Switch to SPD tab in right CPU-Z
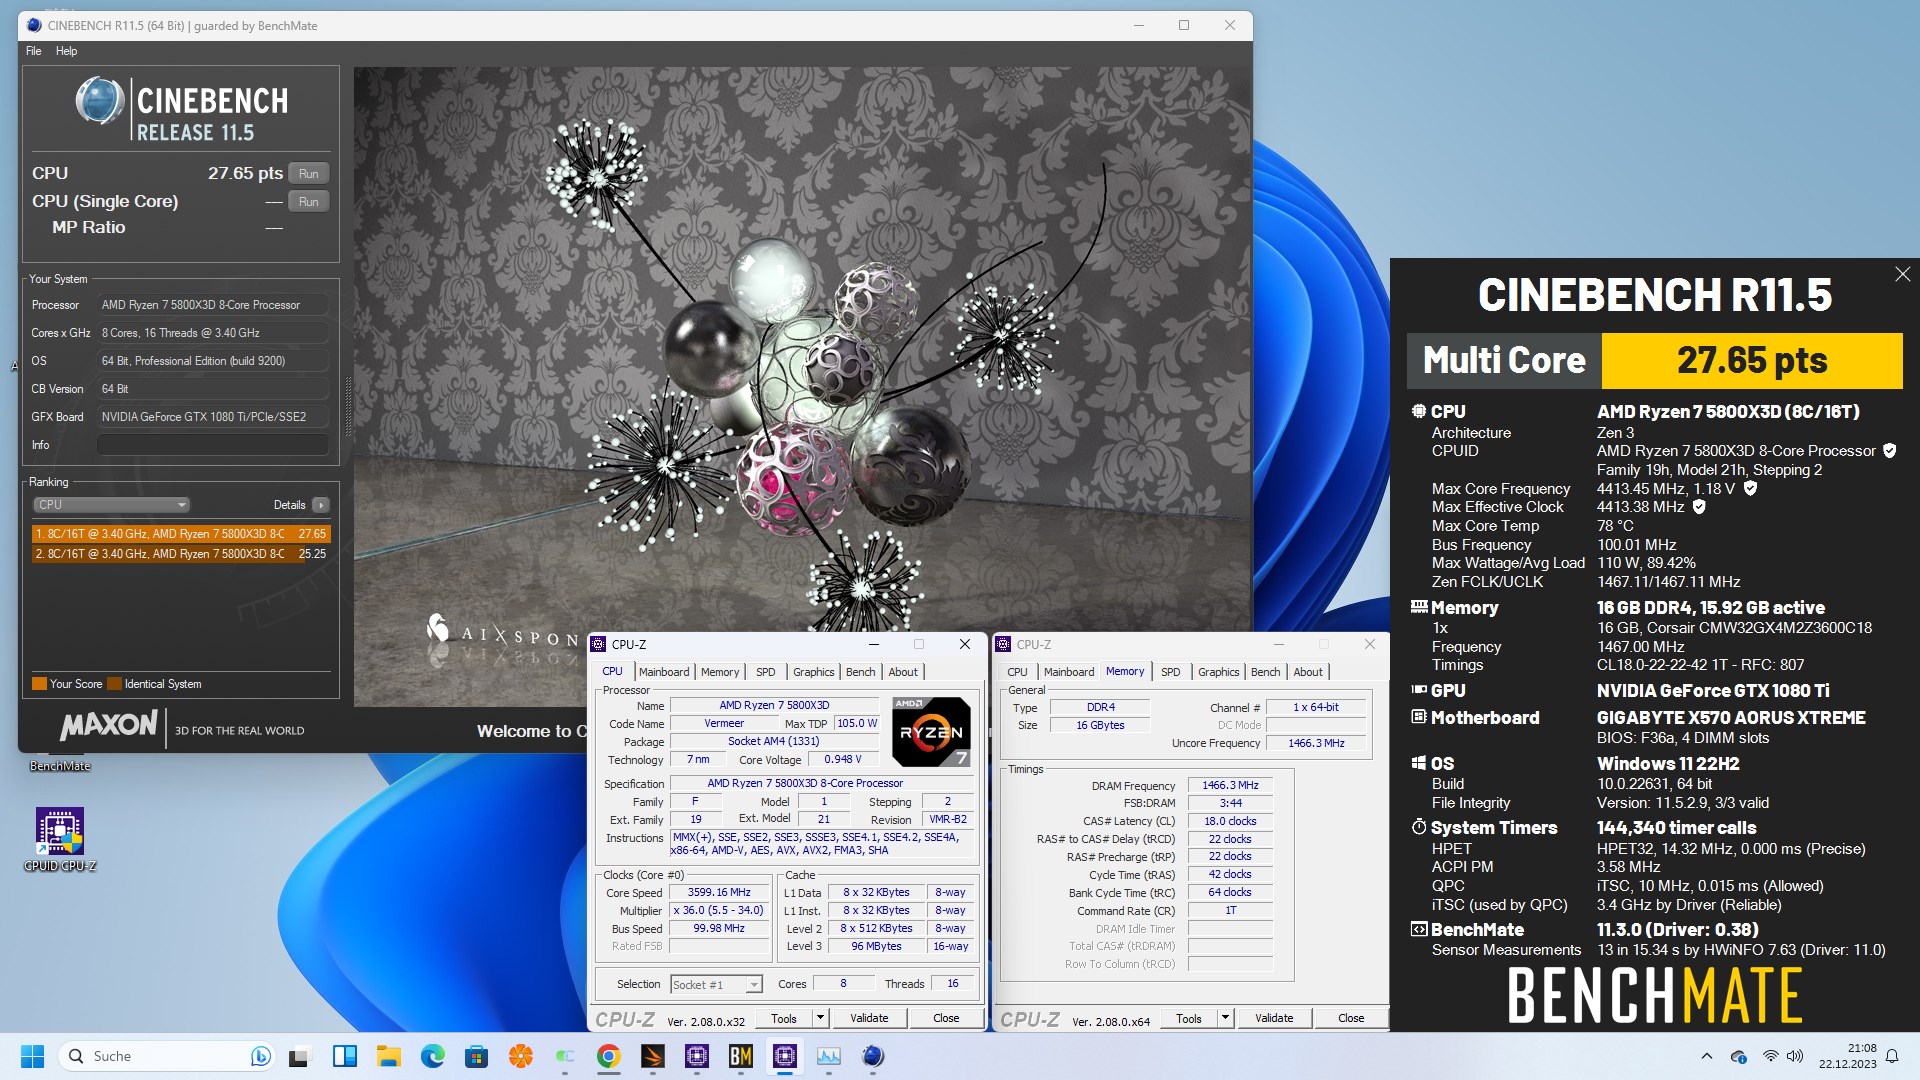 (x=1171, y=672)
